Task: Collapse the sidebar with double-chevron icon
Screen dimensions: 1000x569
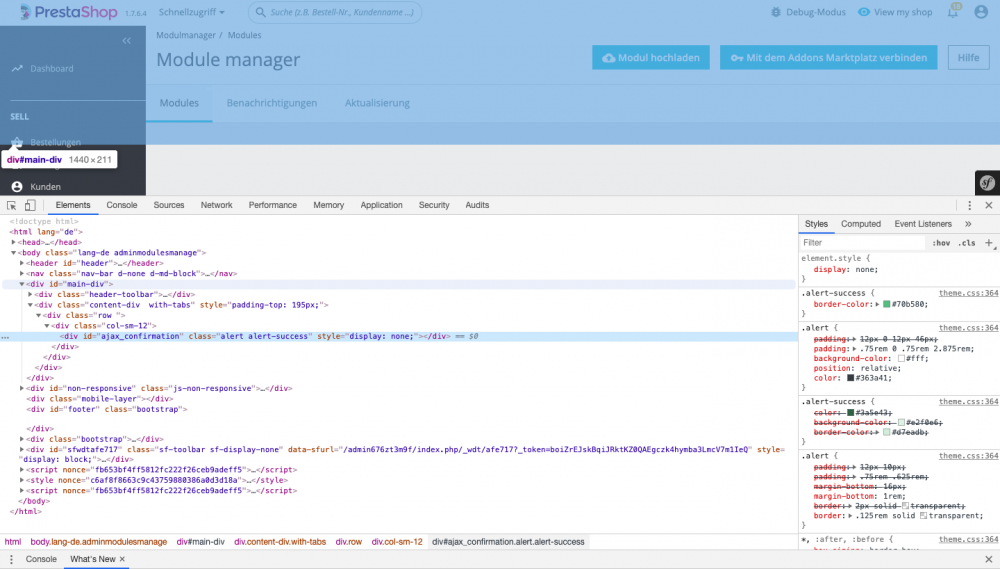Action: pos(127,41)
